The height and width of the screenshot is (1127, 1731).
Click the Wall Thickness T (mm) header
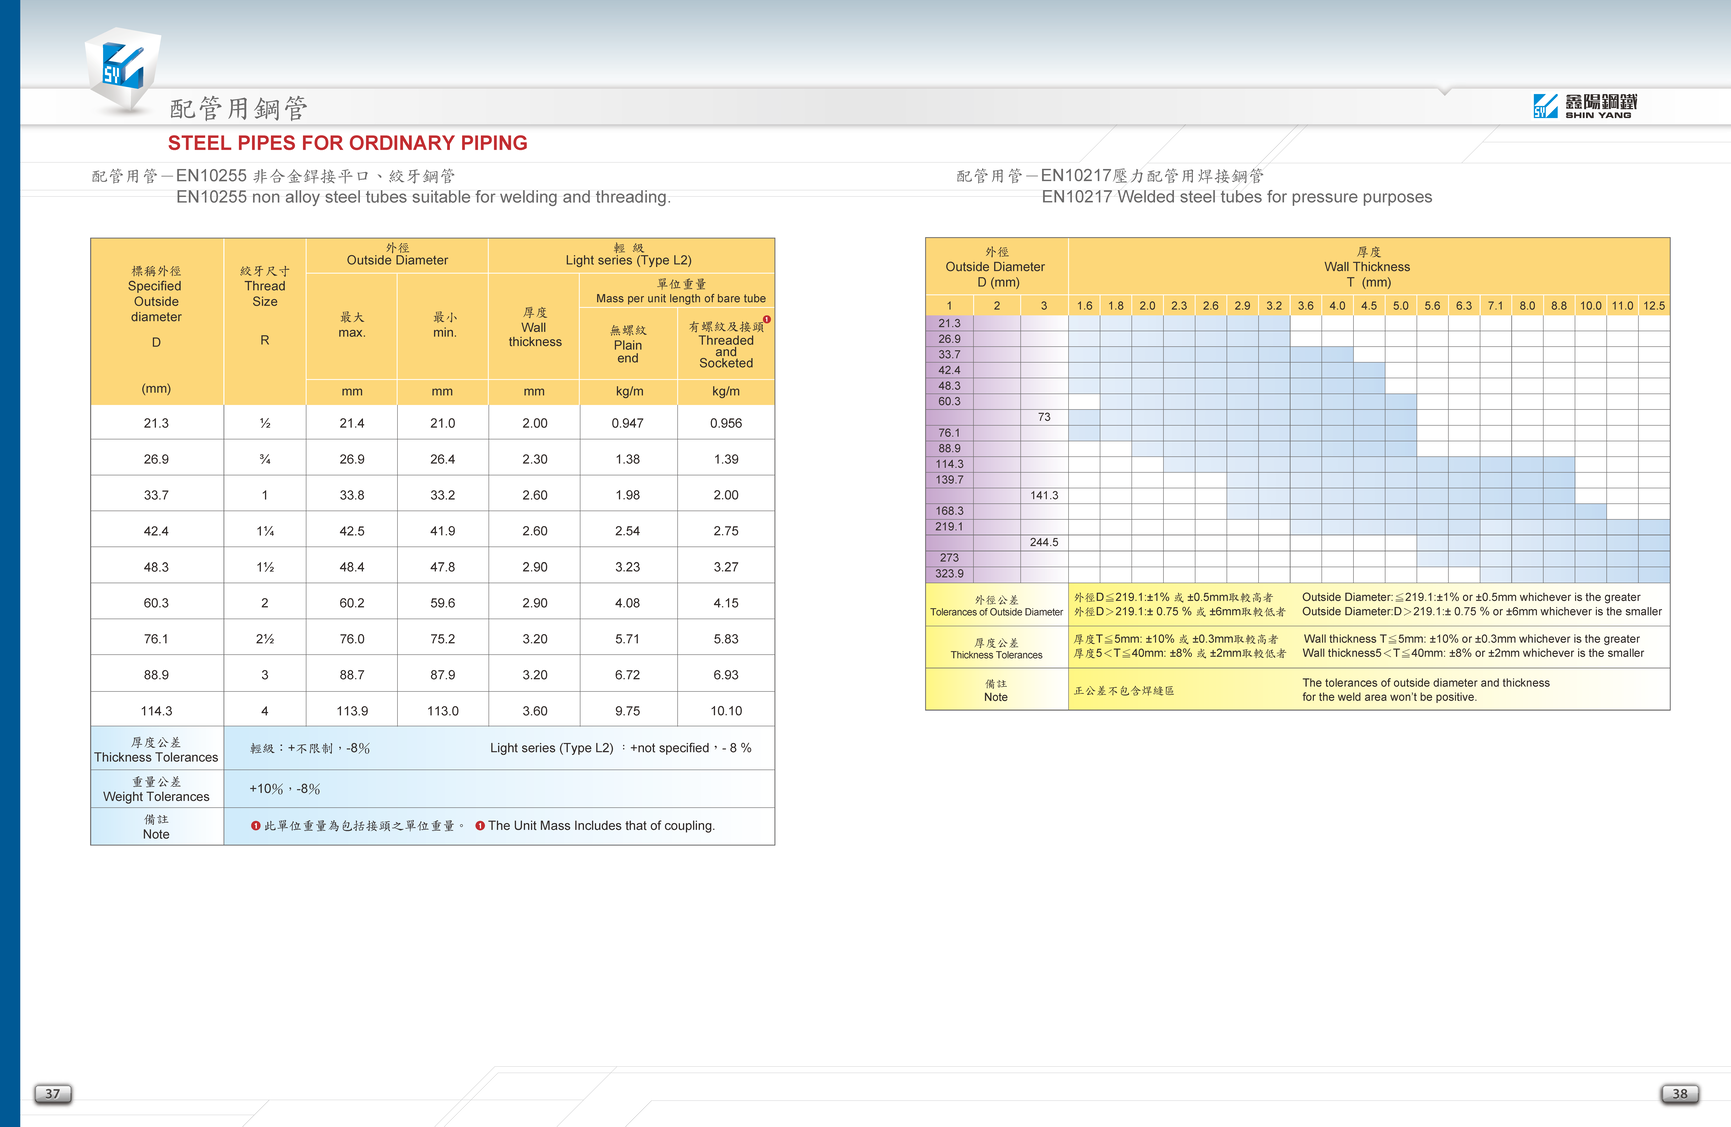point(1367,267)
